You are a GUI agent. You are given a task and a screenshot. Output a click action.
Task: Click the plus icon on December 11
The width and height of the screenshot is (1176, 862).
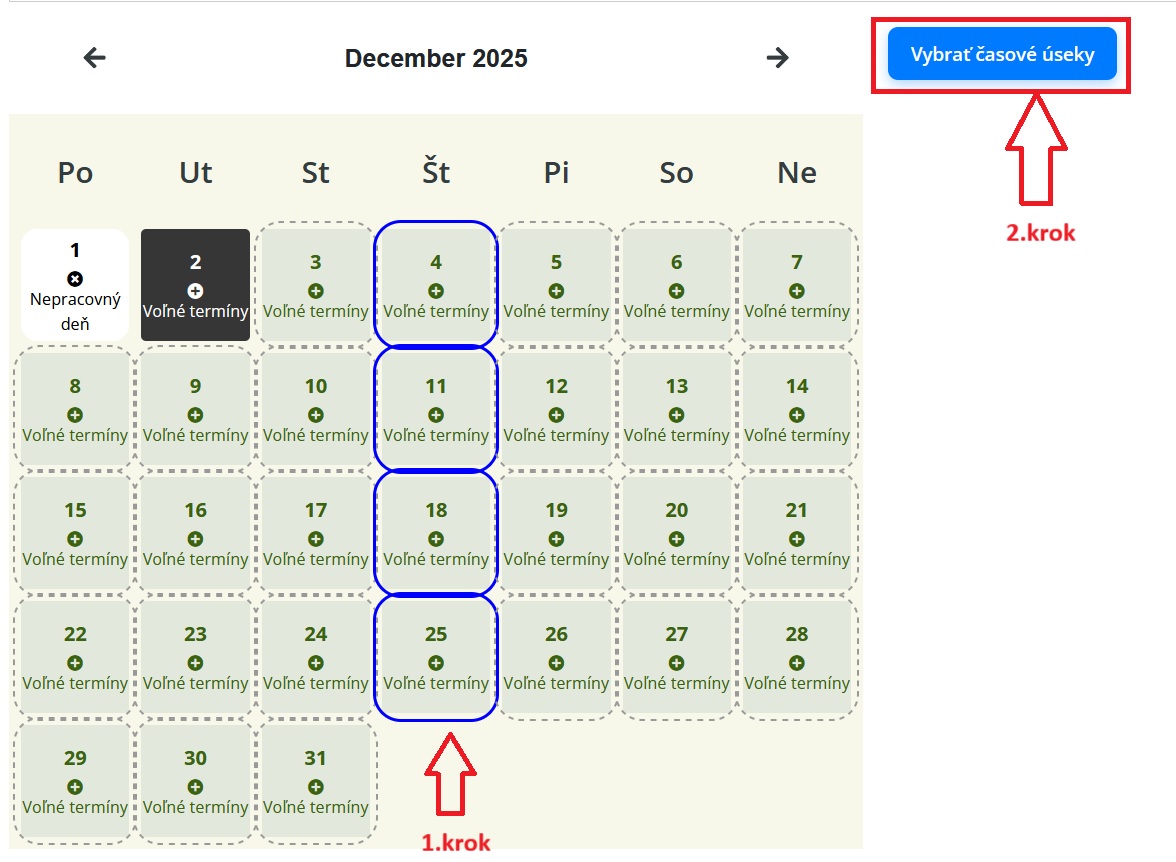(x=436, y=415)
